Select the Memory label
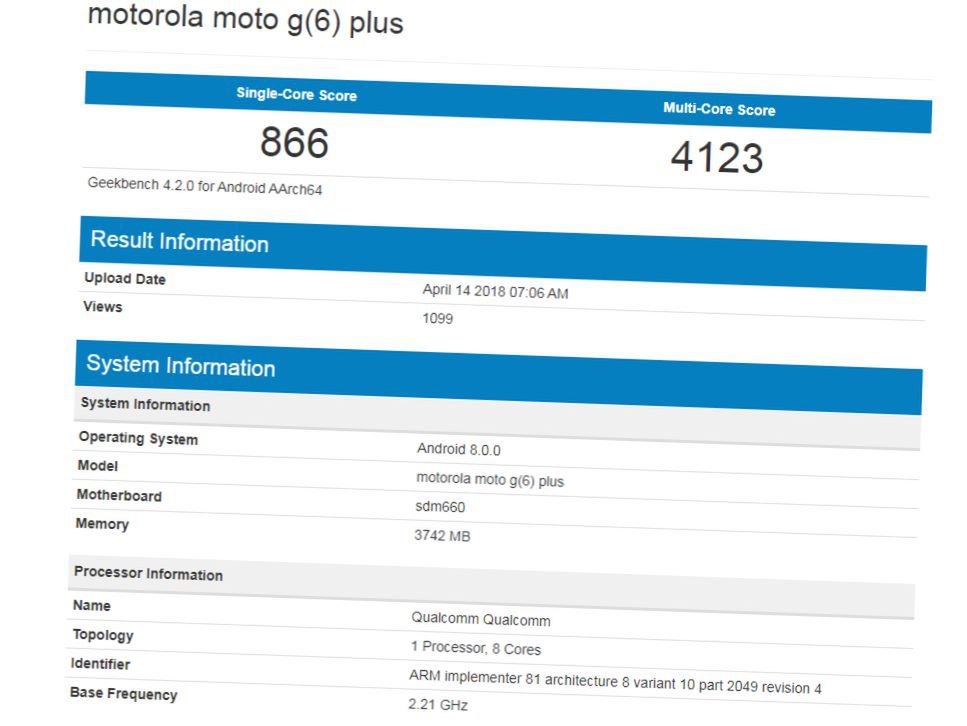Image resolution: width=967 pixels, height=726 pixels. coord(102,524)
